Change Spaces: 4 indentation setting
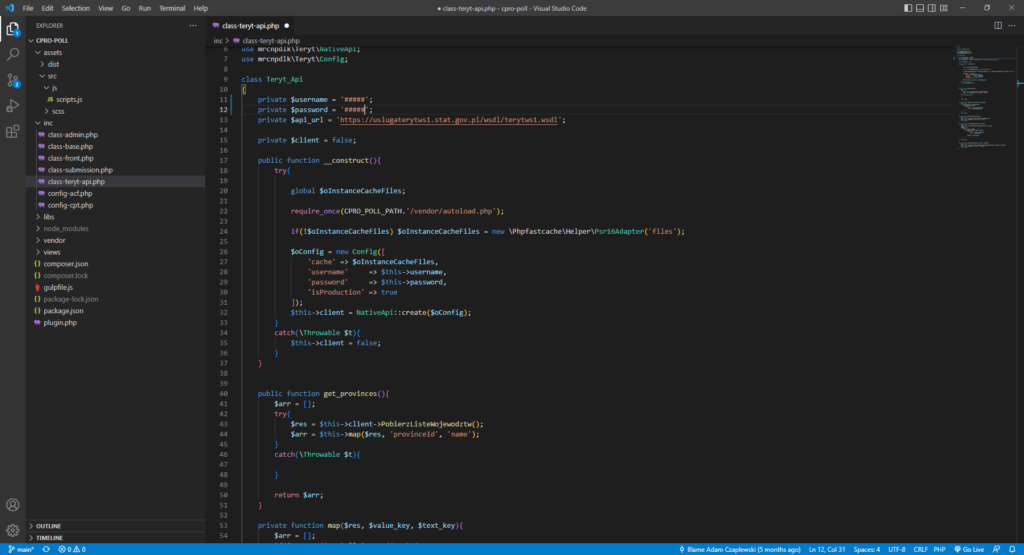1024x555 pixels. 867,549
